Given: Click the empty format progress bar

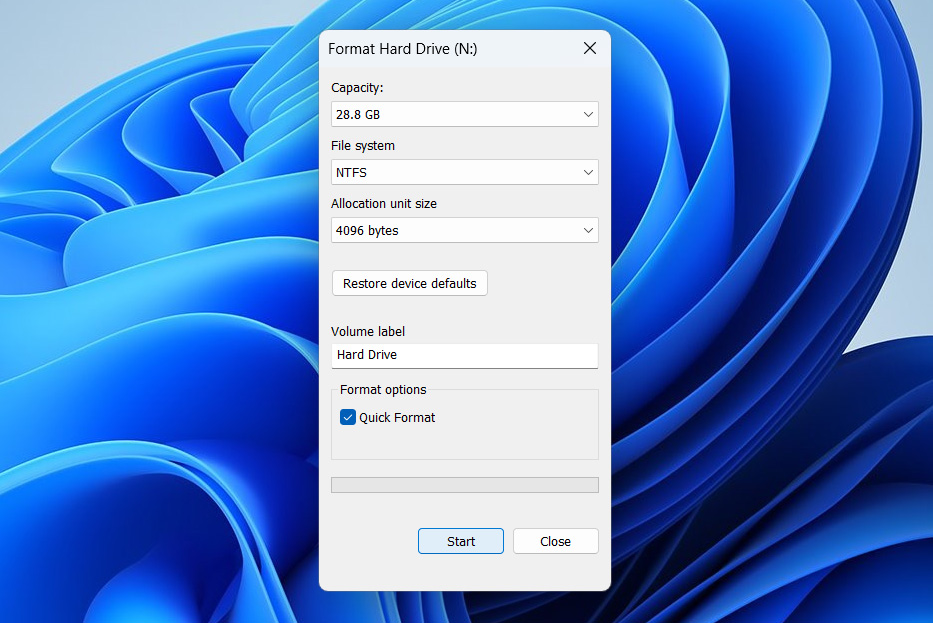Looking at the screenshot, I should click(464, 485).
